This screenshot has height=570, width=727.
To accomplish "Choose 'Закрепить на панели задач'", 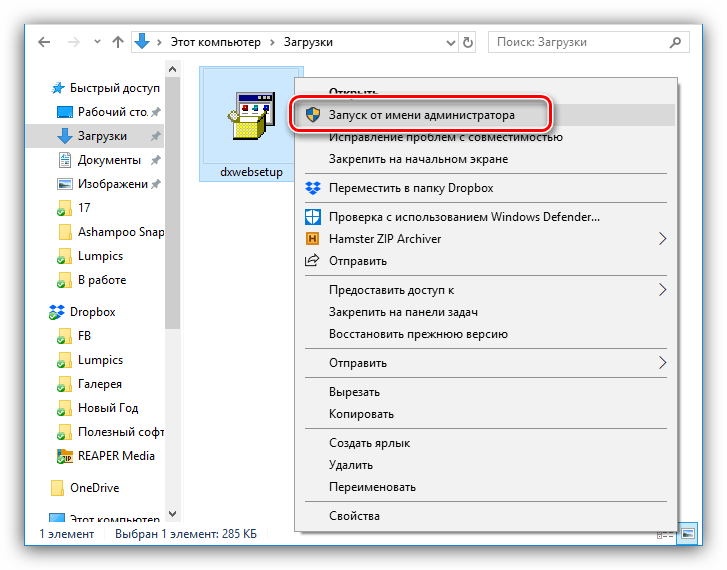I will coord(403,312).
